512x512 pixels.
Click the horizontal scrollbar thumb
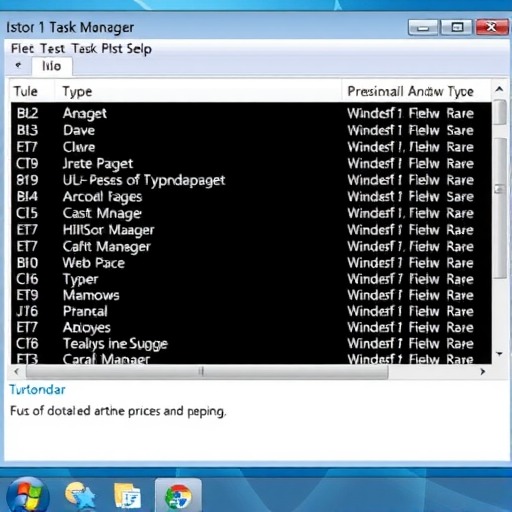coord(207,371)
